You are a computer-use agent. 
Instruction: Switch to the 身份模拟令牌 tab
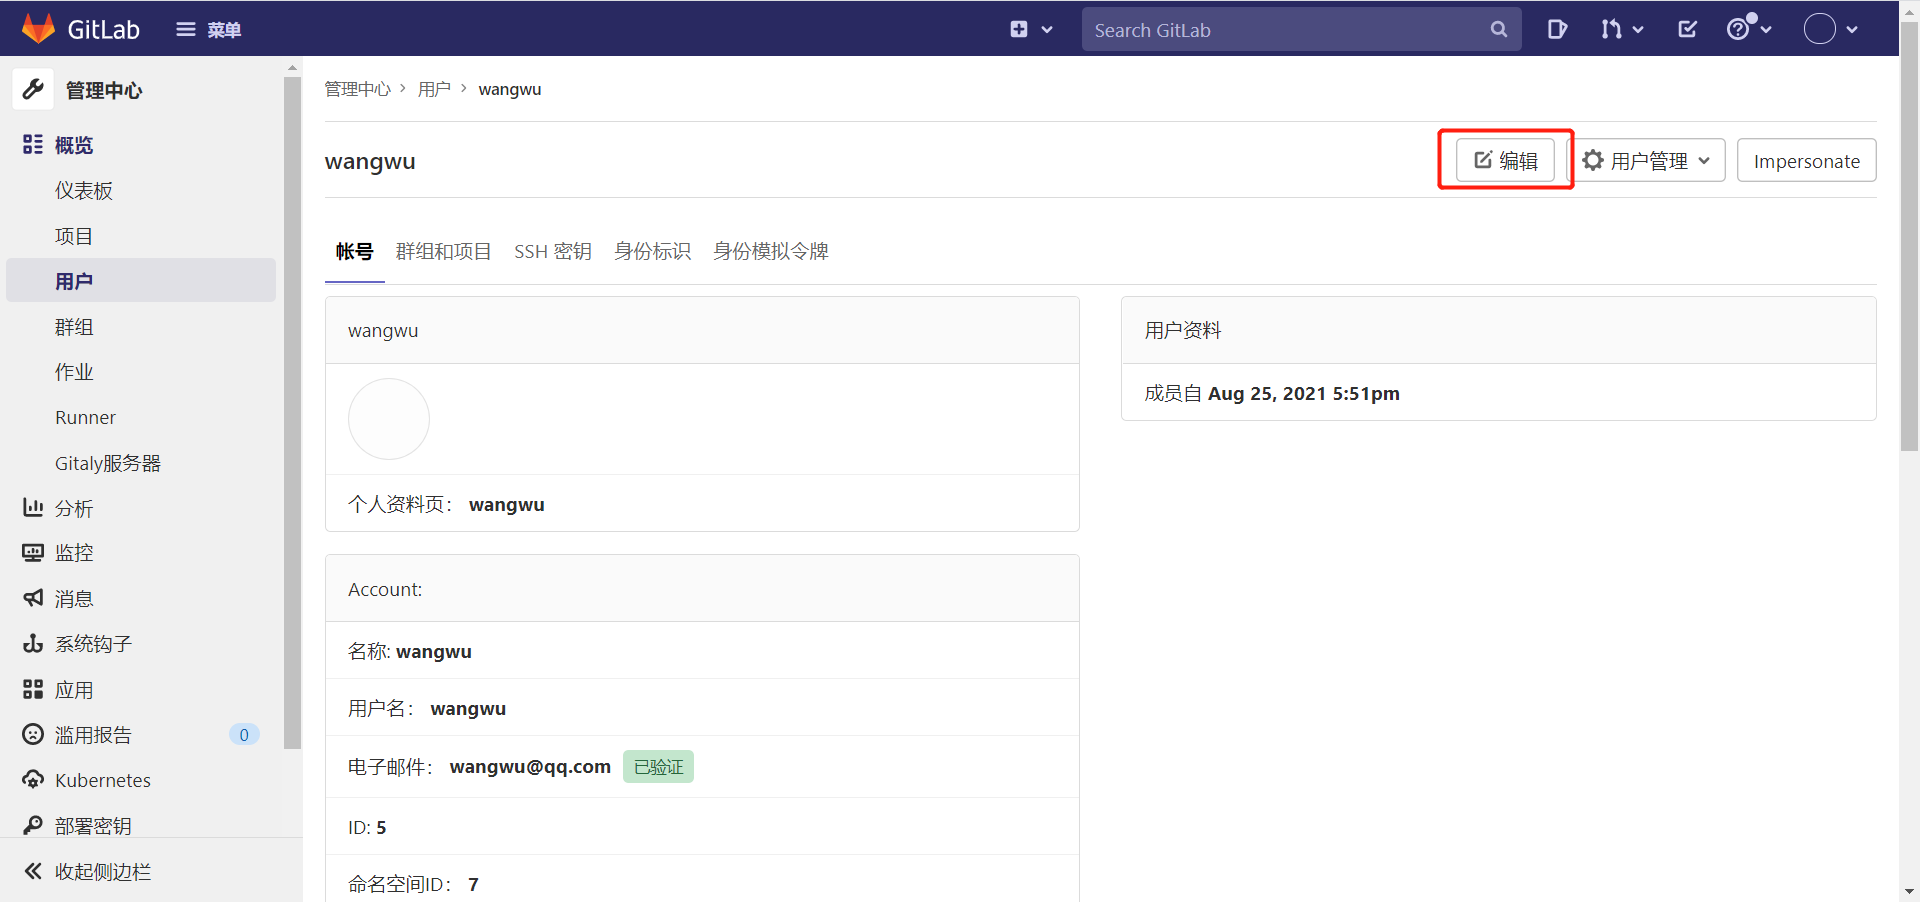(770, 251)
